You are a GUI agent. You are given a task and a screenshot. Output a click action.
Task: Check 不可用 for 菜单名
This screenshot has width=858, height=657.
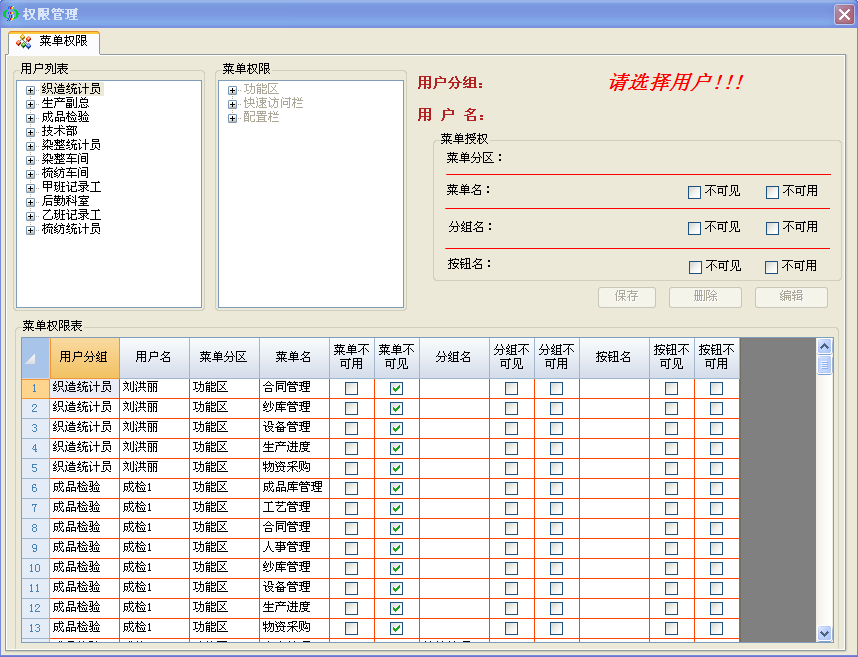click(x=772, y=192)
